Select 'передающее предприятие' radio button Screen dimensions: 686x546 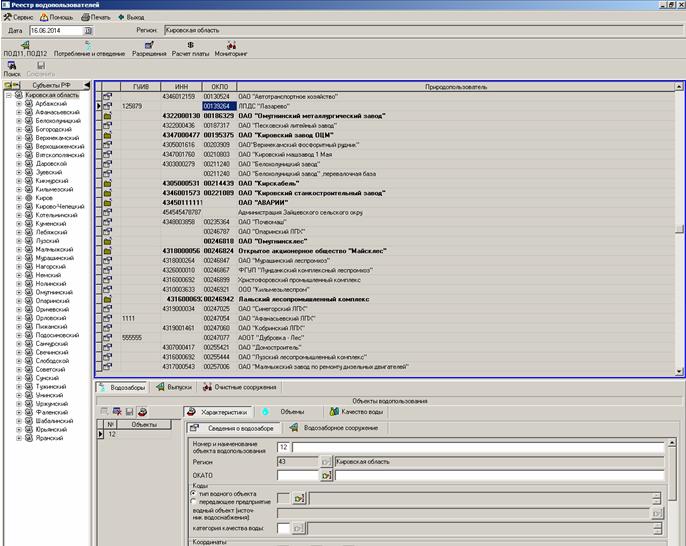[x=193, y=501]
